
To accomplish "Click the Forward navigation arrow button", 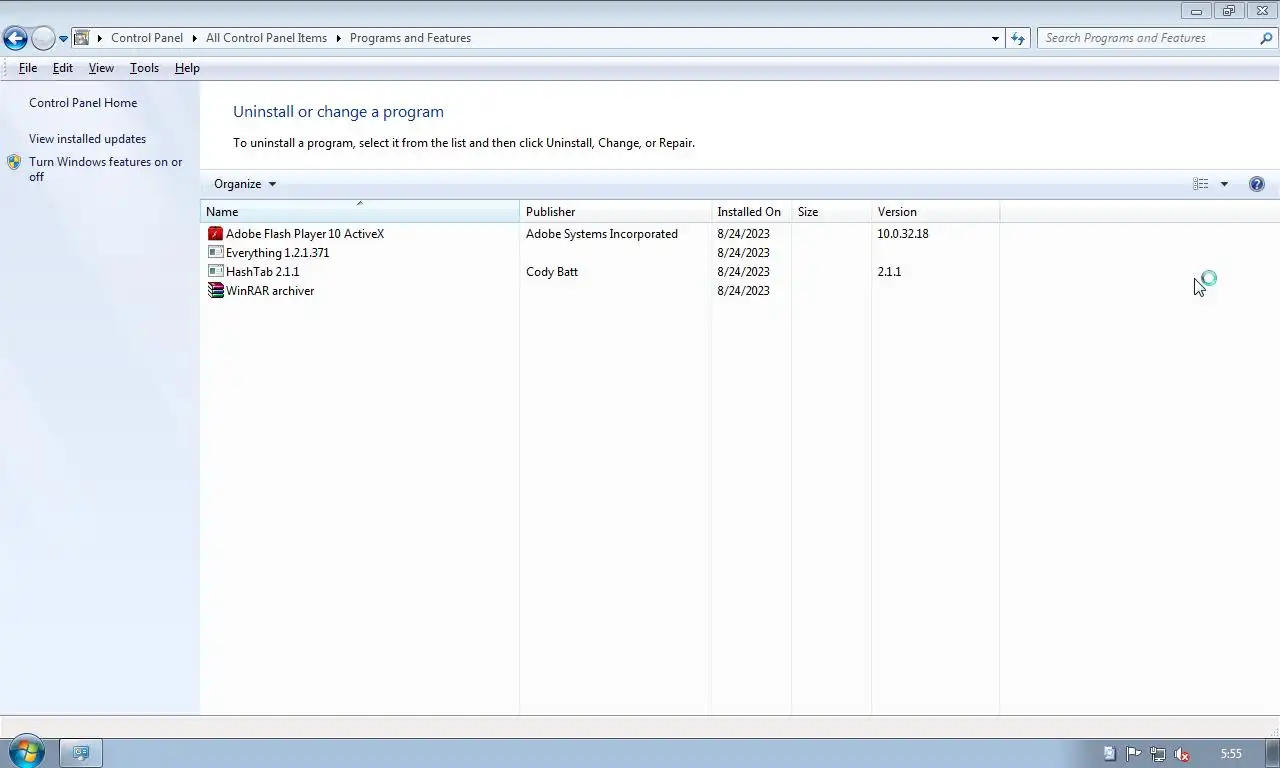I will [x=43, y=38].
